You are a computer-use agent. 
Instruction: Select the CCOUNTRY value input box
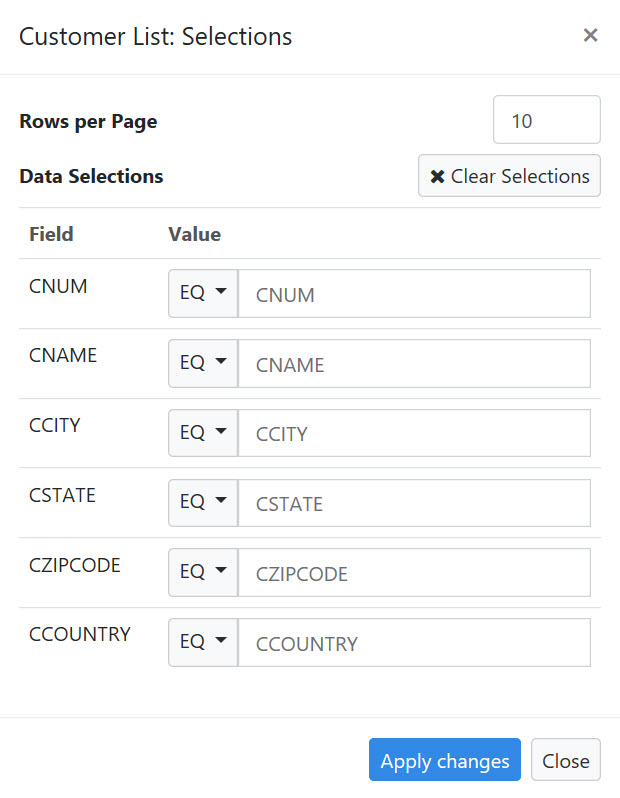click(414, 642)
